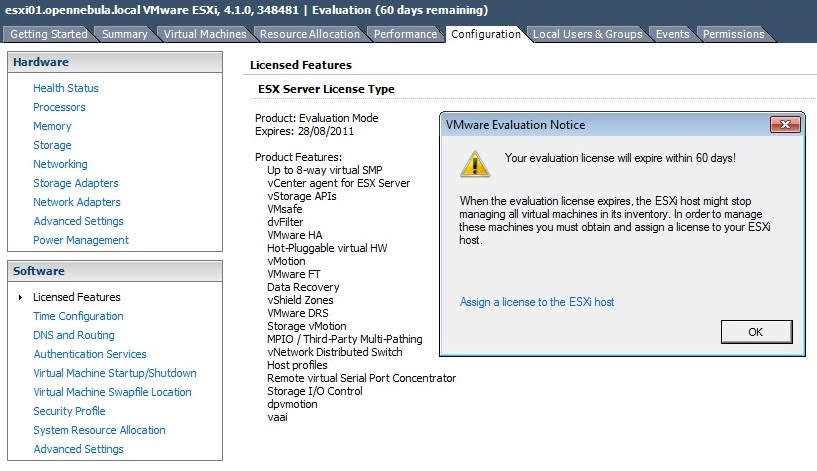Click the dvFilter feature line
817x471 pixels.
click(285, 222)
